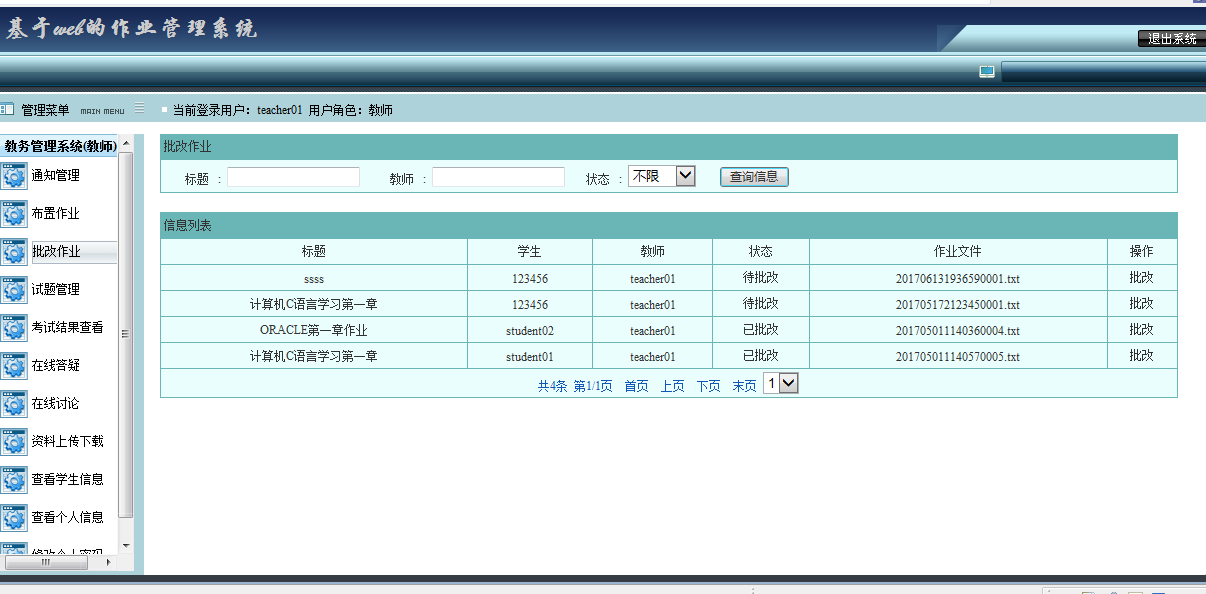The height and width of the screenshot is (594, 1206).
Task: Click the gear icon beside 资料上传下载
Action: pyautogui.click(x=14, y=442)
